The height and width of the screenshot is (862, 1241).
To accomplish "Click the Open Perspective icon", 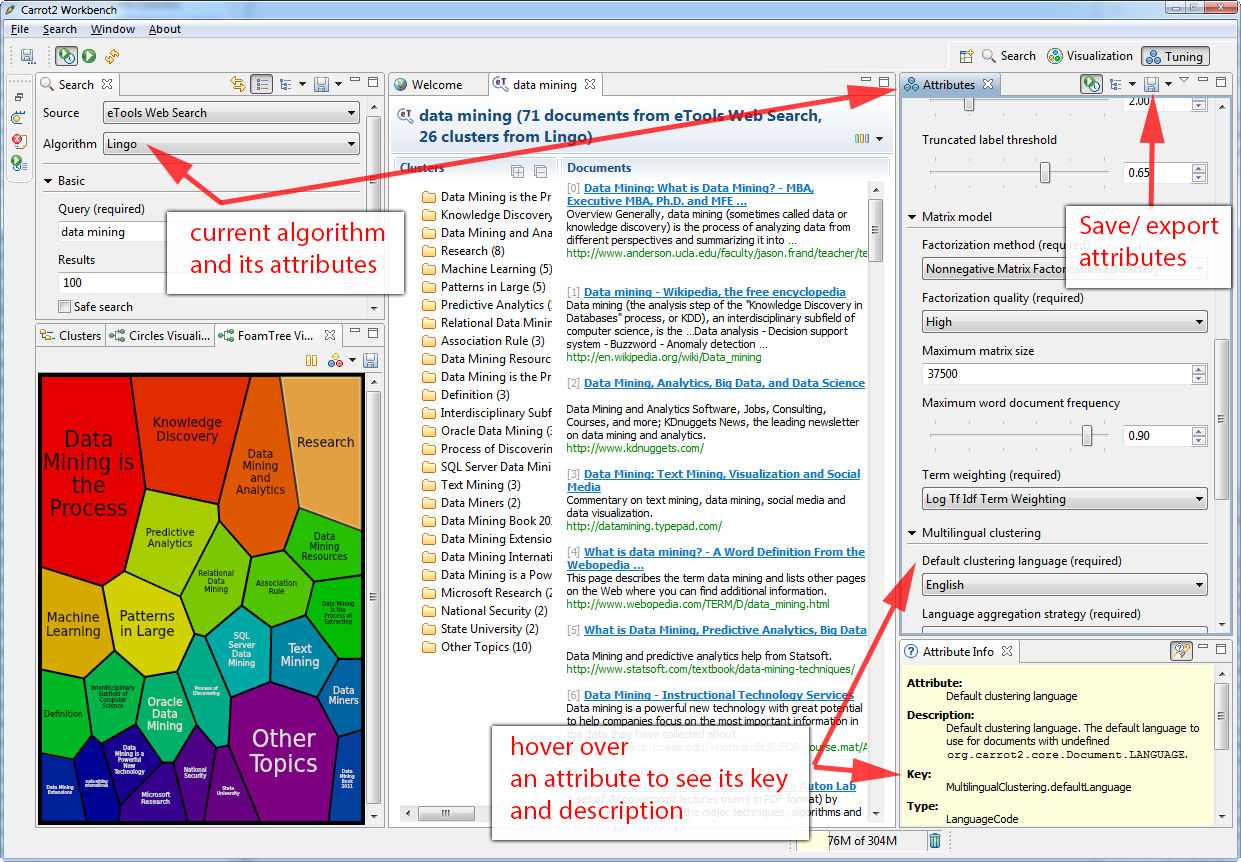I will point(966,57).
